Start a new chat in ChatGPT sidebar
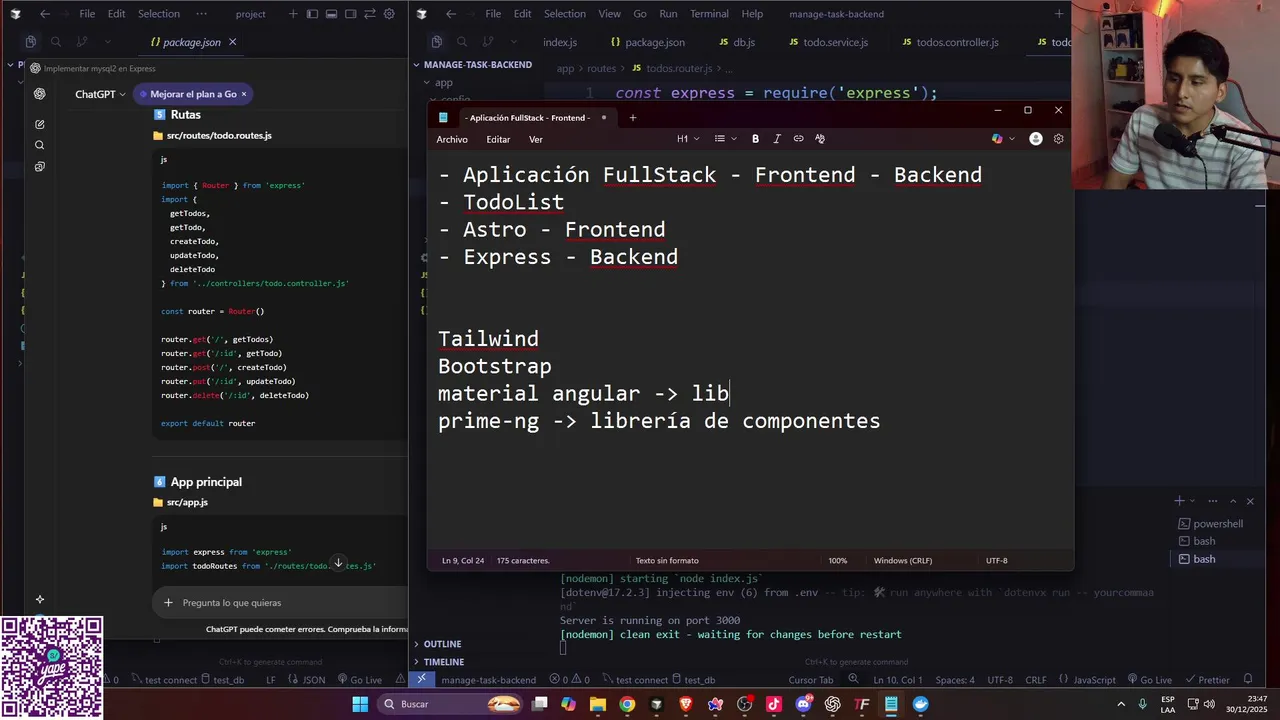Image resolution: width=1280 pixels, height=720 pixels. 40,124
